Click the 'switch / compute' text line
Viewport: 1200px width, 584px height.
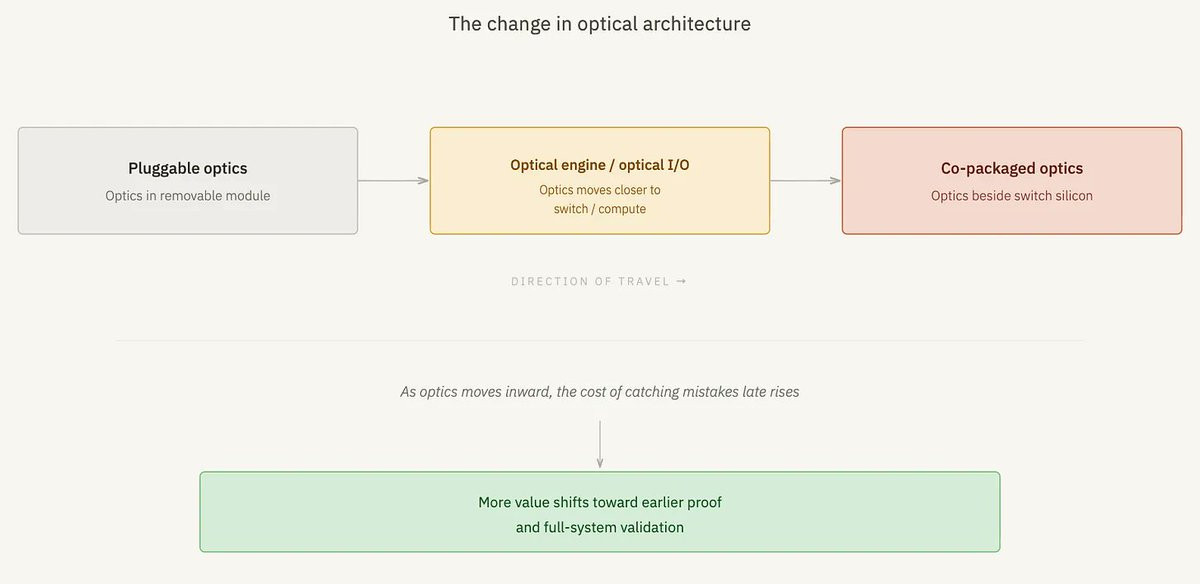coord(600,209)
